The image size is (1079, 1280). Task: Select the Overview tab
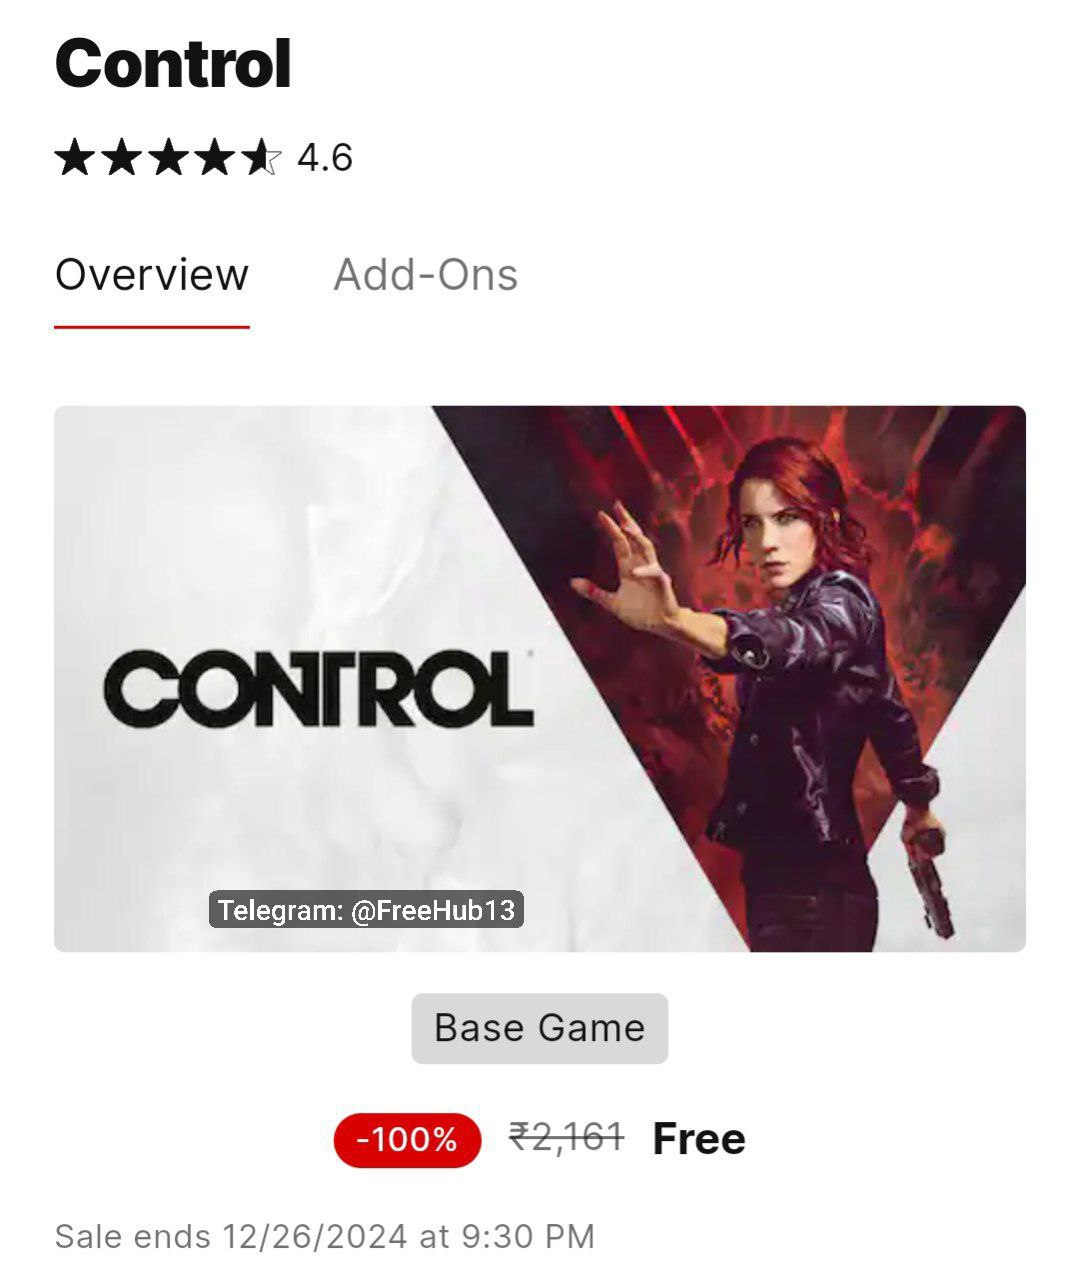coord(151,275)
